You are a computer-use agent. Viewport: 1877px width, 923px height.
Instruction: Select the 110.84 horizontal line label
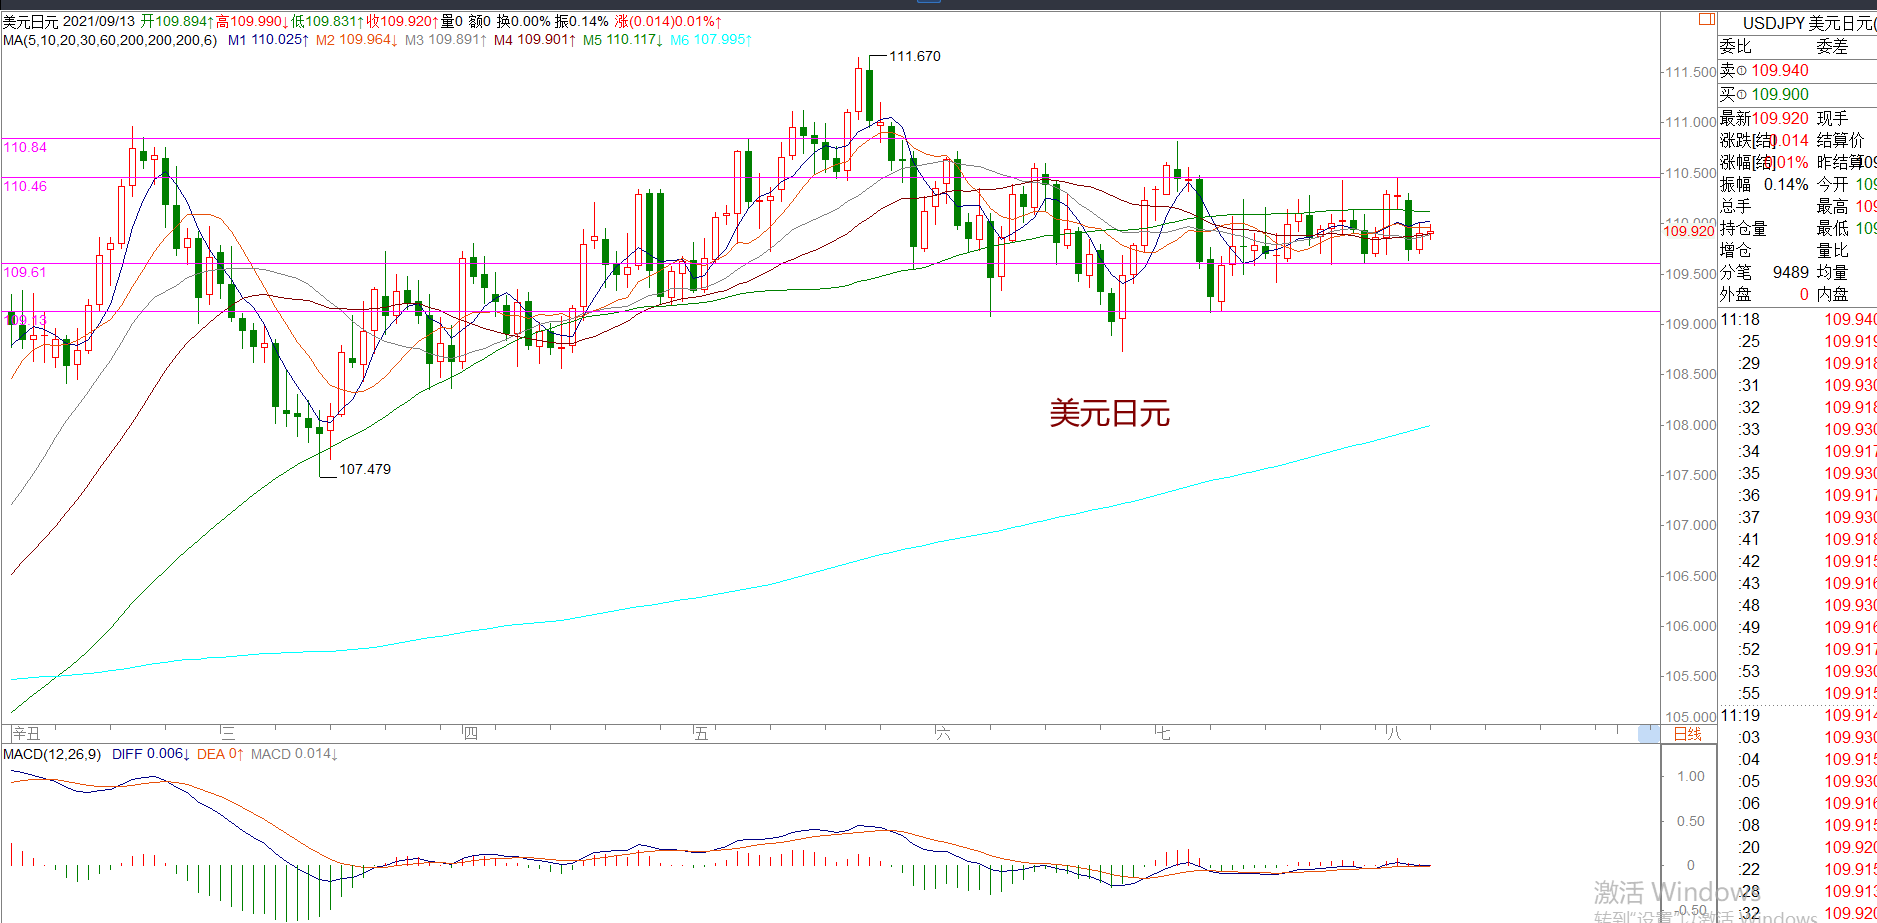[25, 147]
